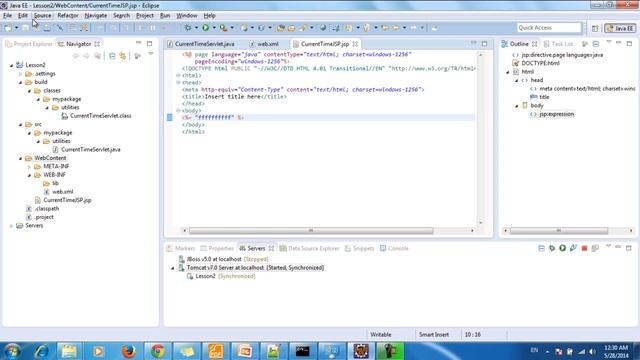Open Debug button dropdown arrow
640x360 pixels.
click(196, 28)
